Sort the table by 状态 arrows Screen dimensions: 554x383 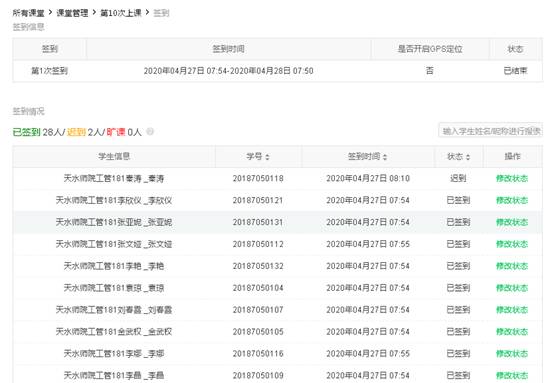tap(468, 157)
